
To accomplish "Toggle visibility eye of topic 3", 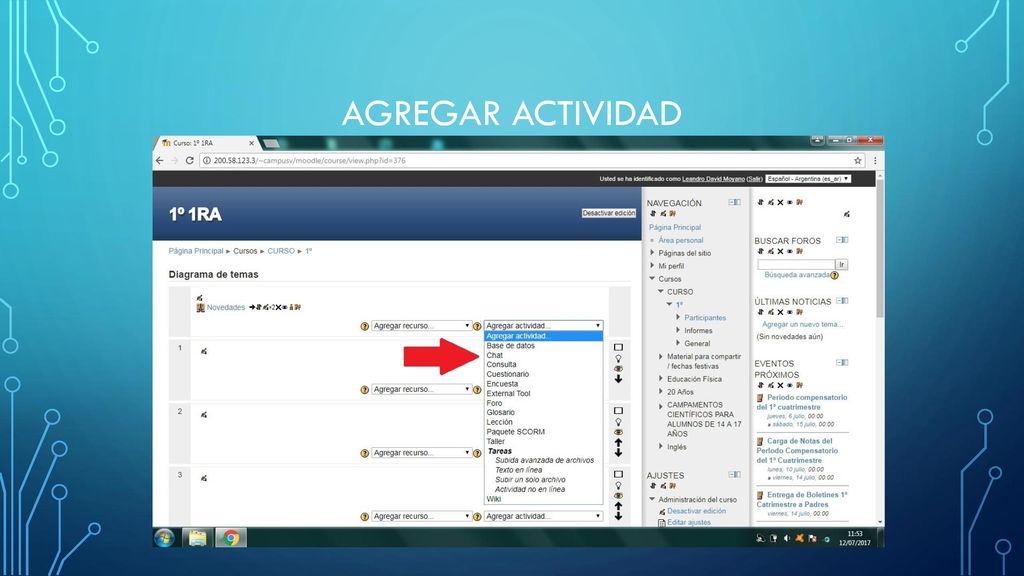I will (x=618, y=496).
